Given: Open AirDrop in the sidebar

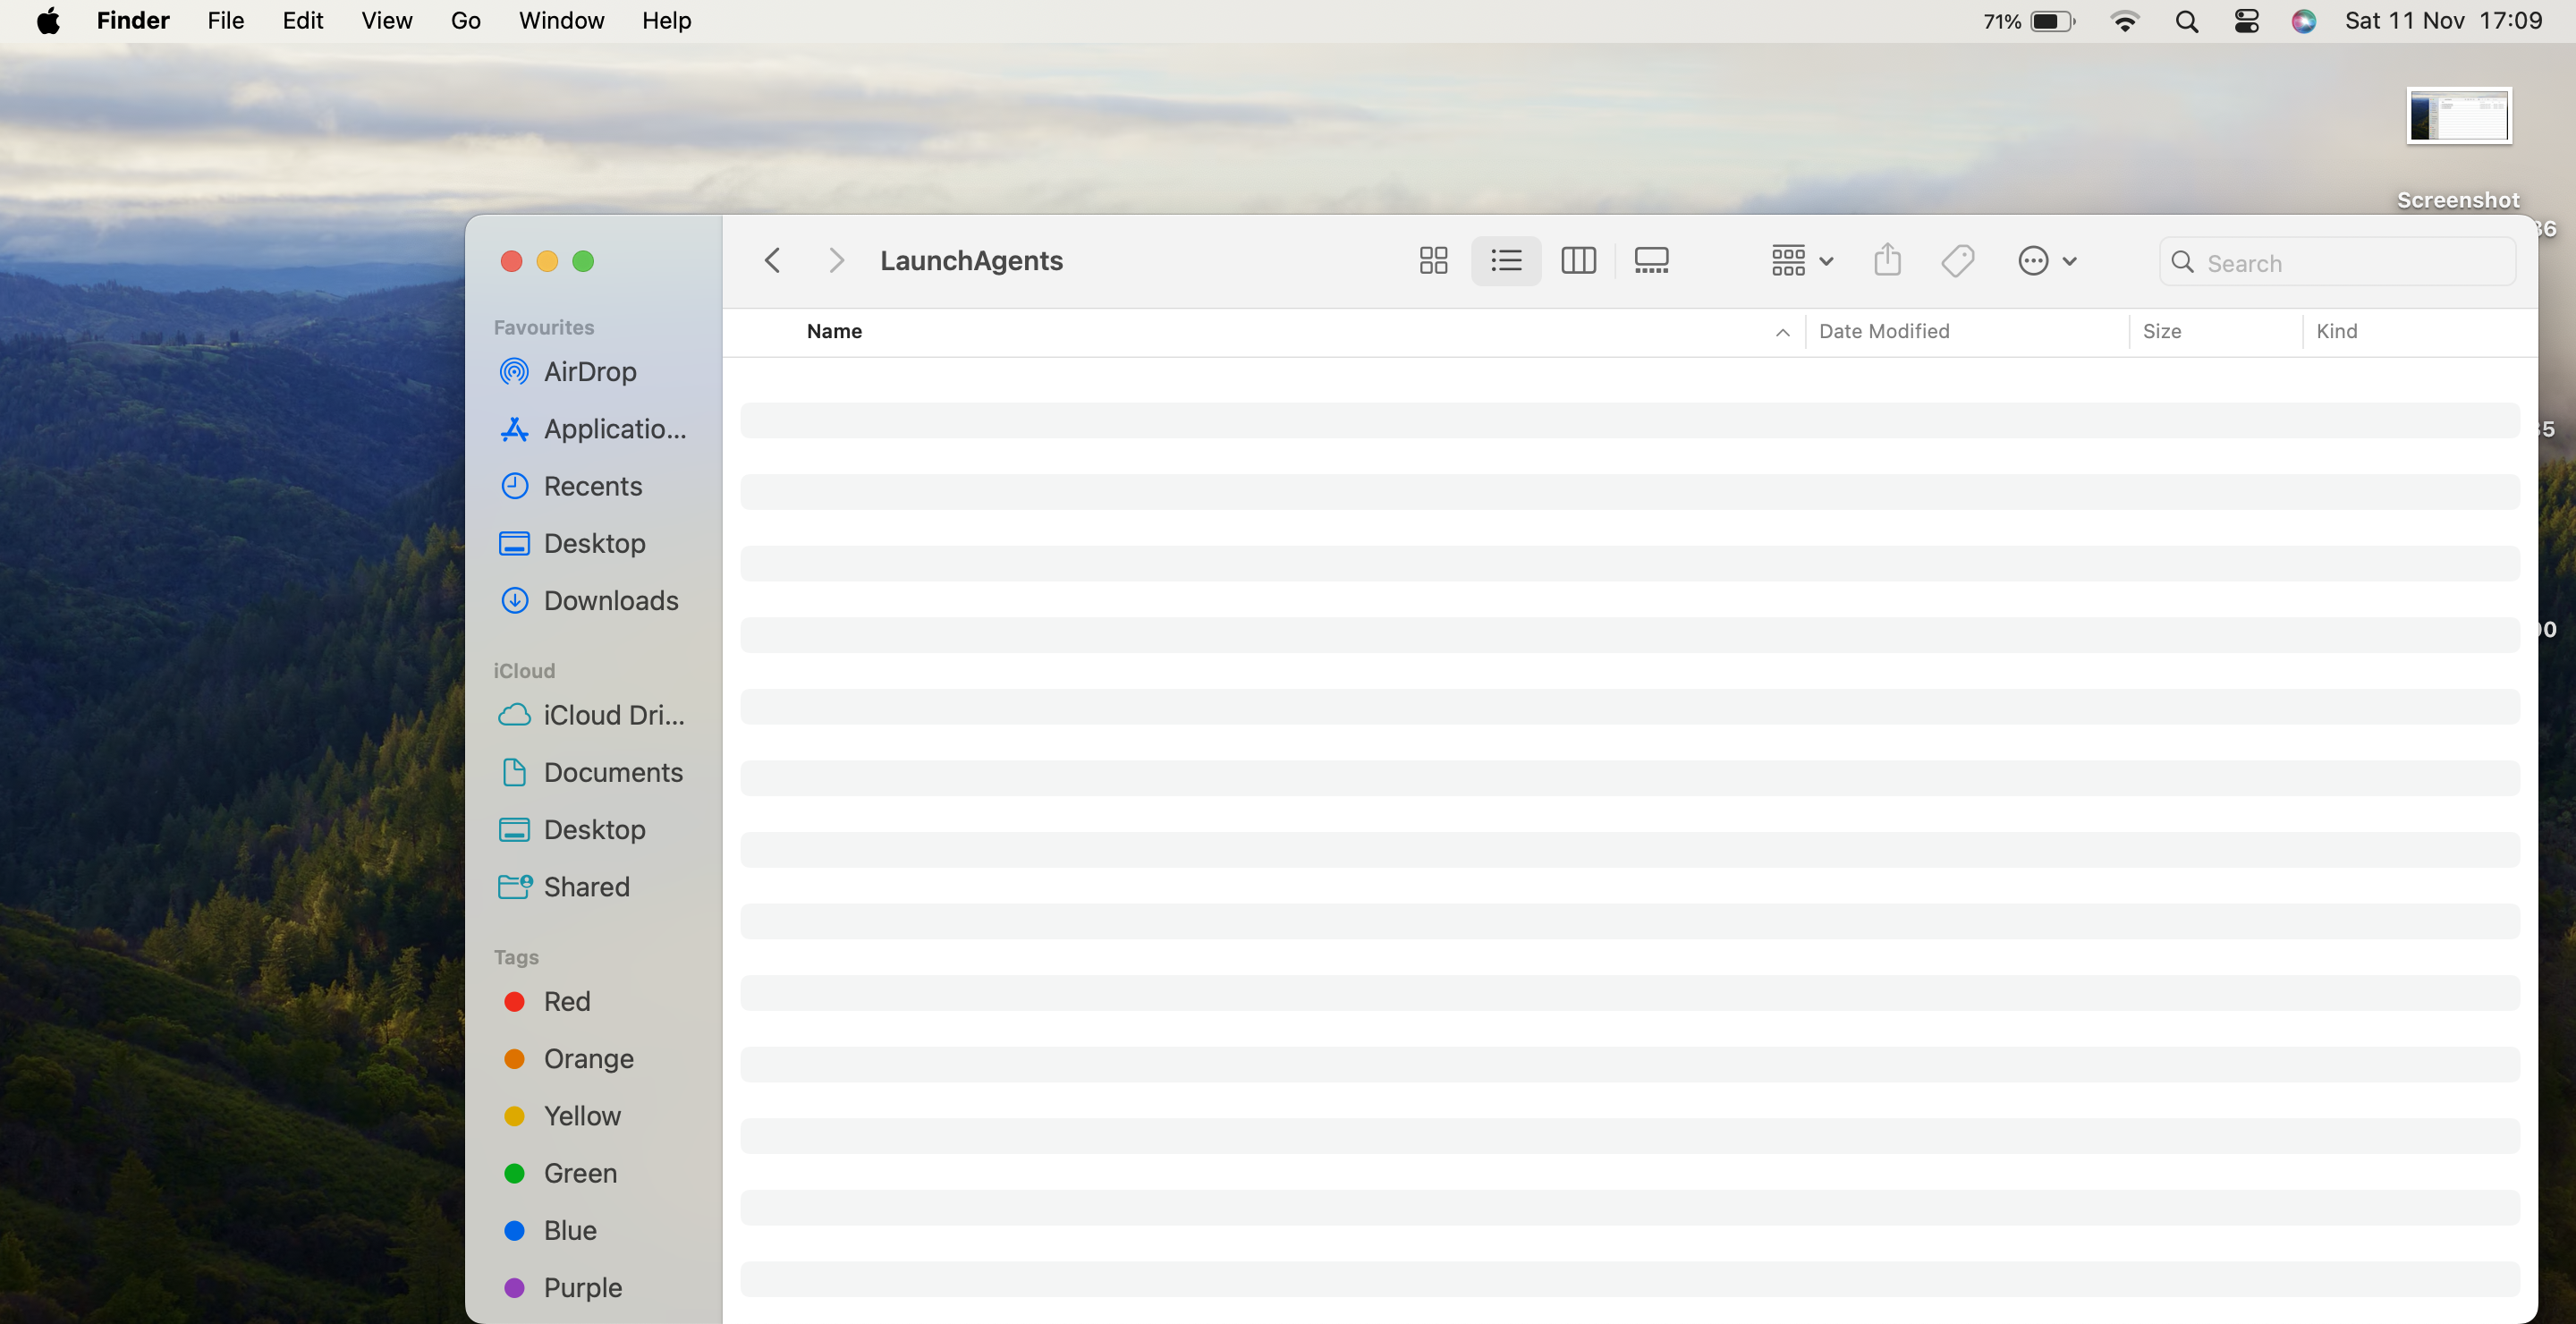Looking at the screenshot, I should 589,372.
